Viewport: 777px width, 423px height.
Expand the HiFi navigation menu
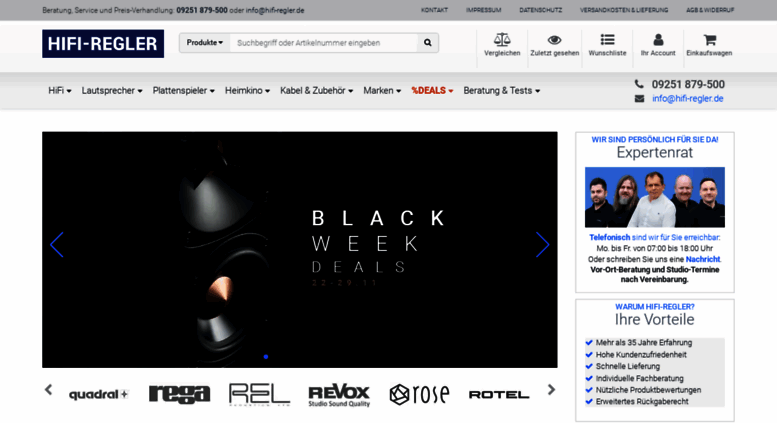(x=60, y=91)
